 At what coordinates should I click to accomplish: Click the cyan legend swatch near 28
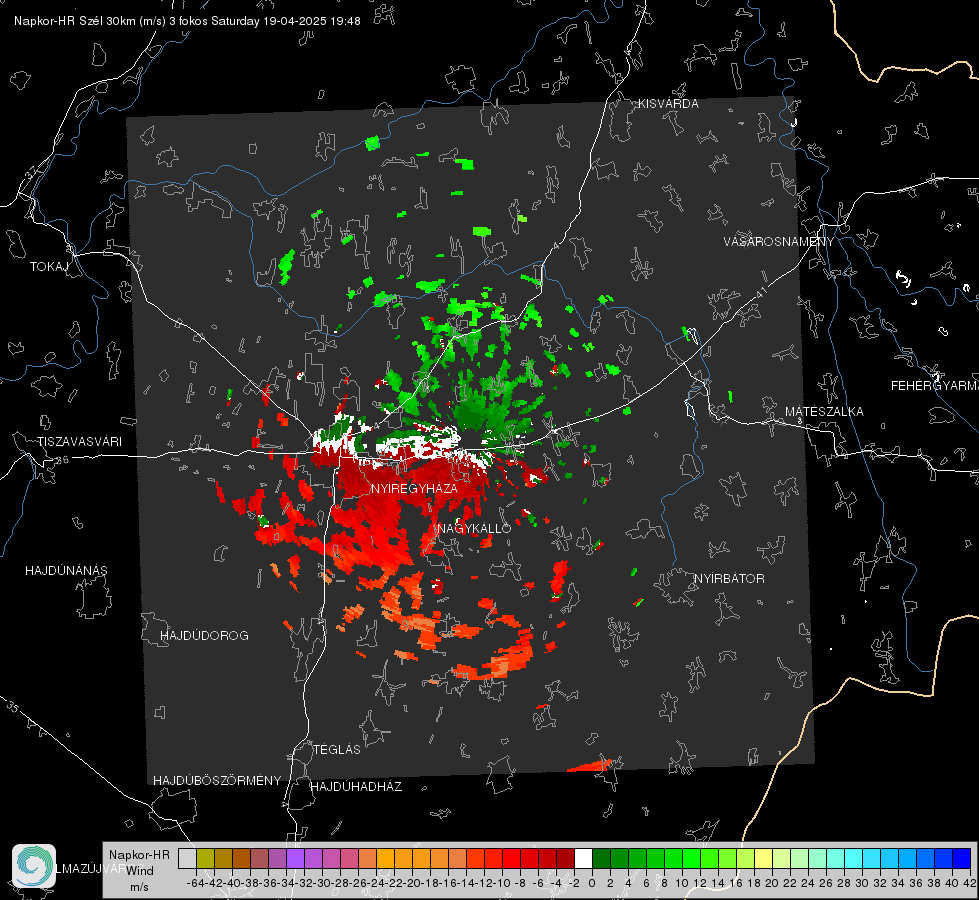pos(854,858)
